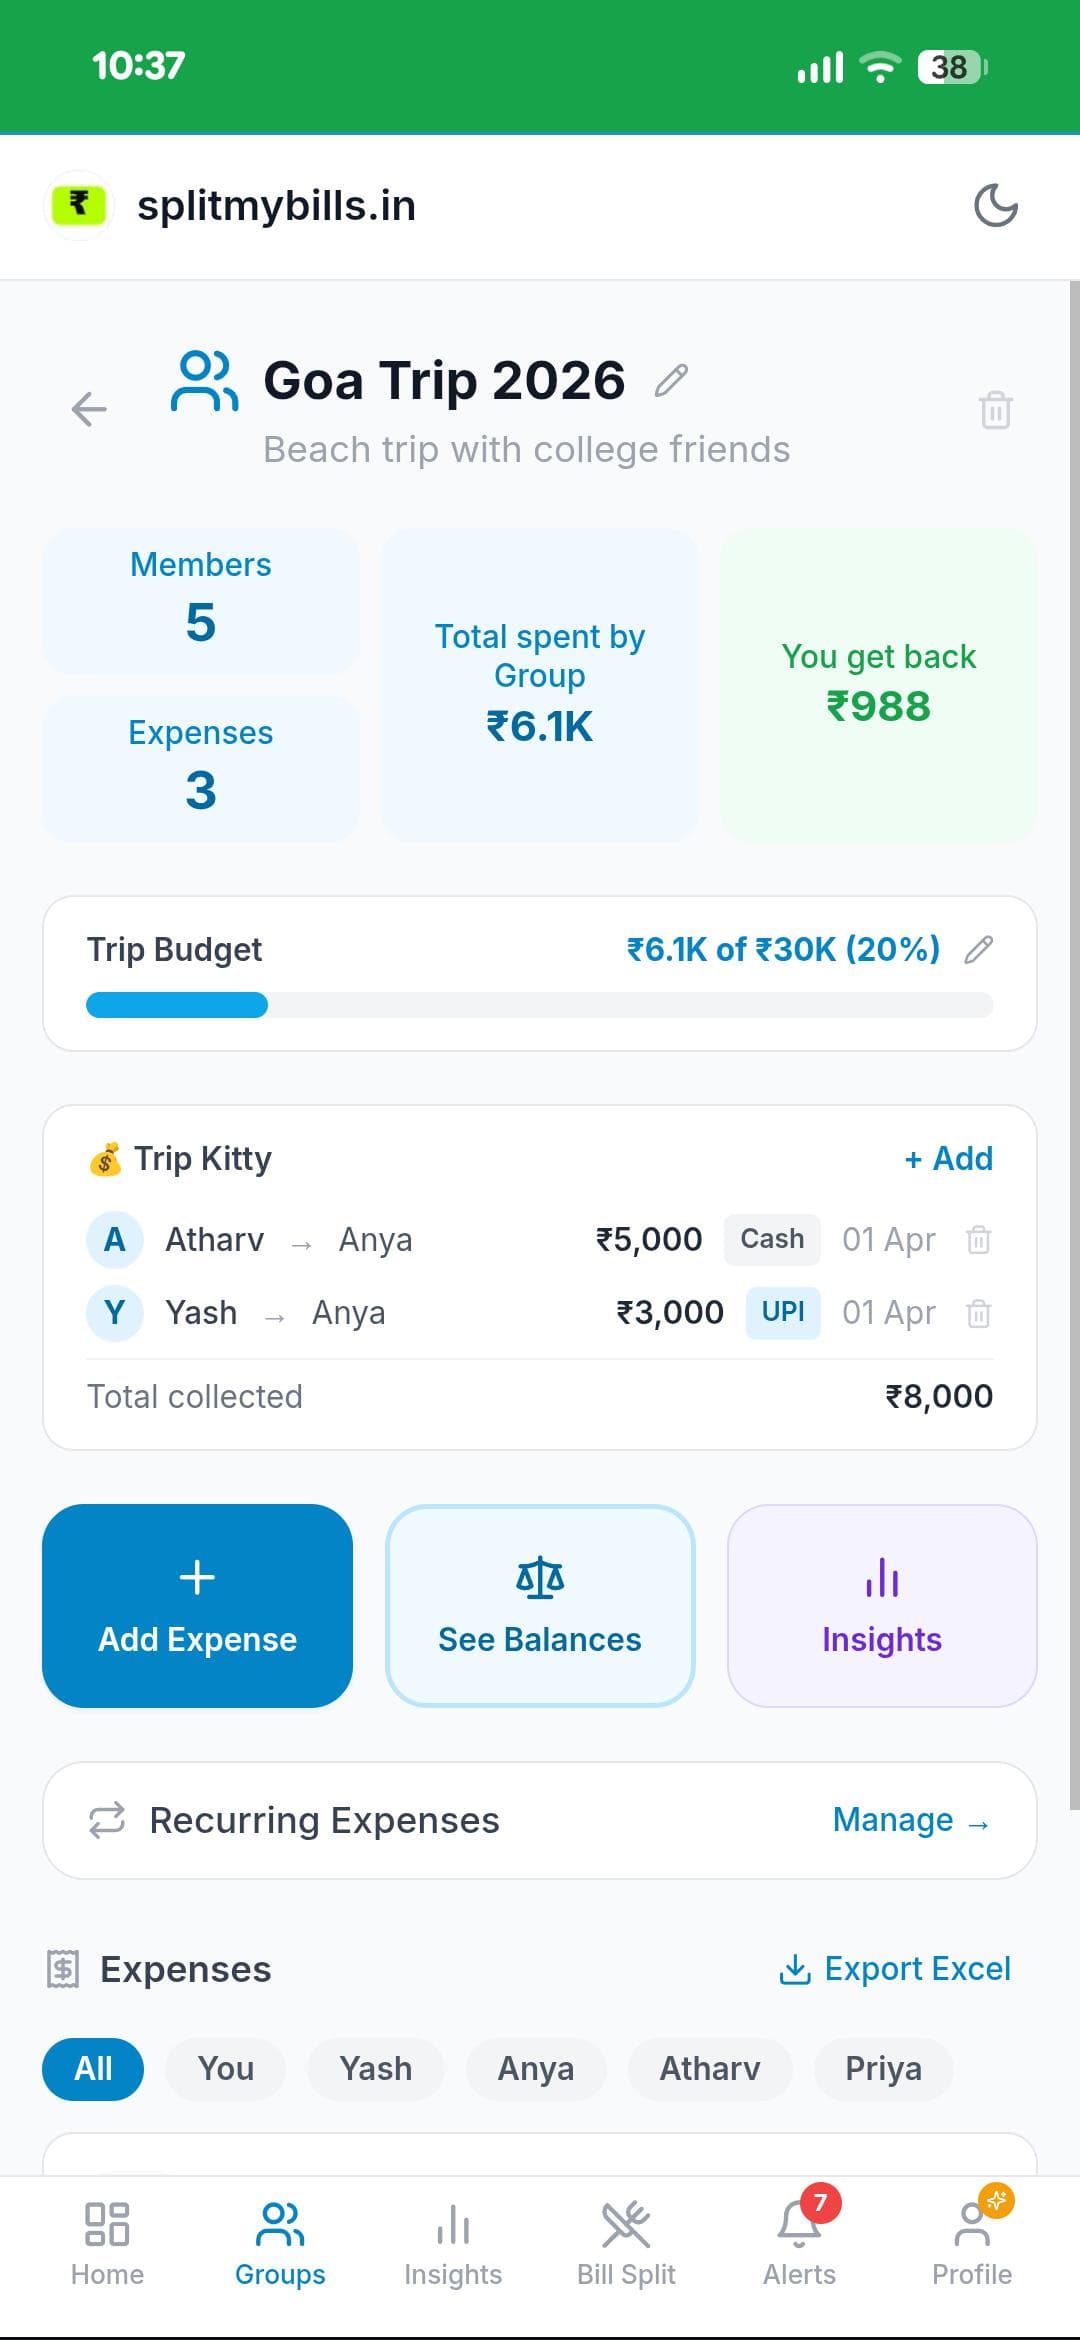Open Insights with the purple chart icon
This screenshot has height=2340, width=1080.
[x=880, y=1605]
